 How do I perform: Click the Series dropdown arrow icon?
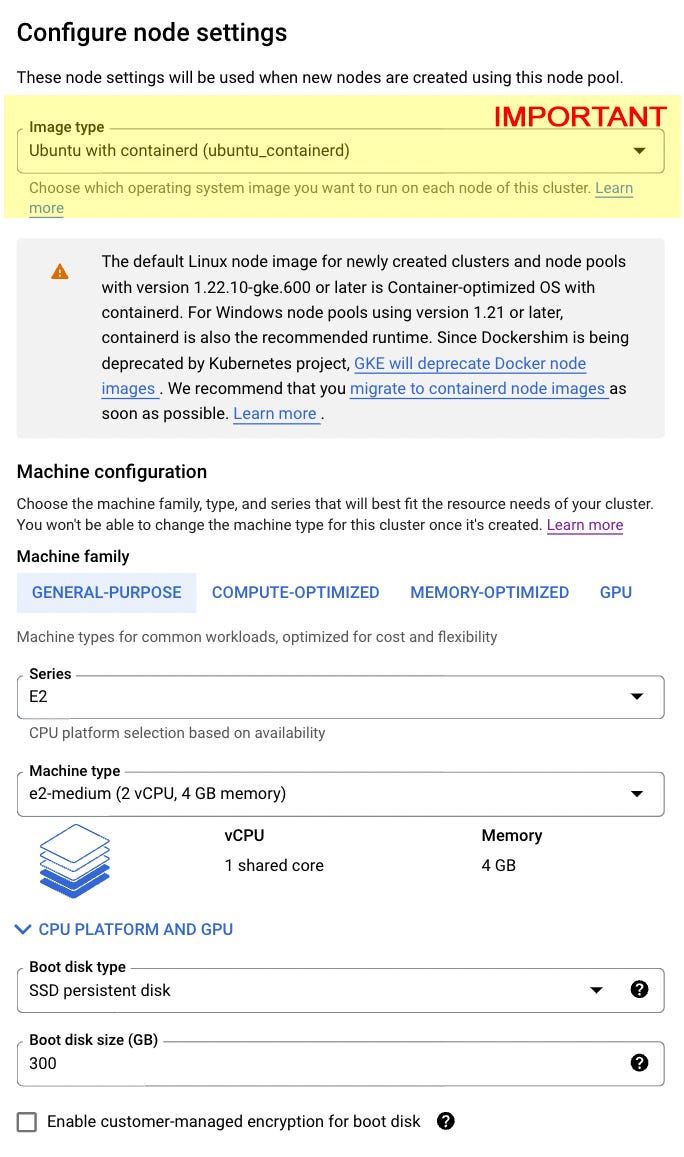click(x=637, y=697)
